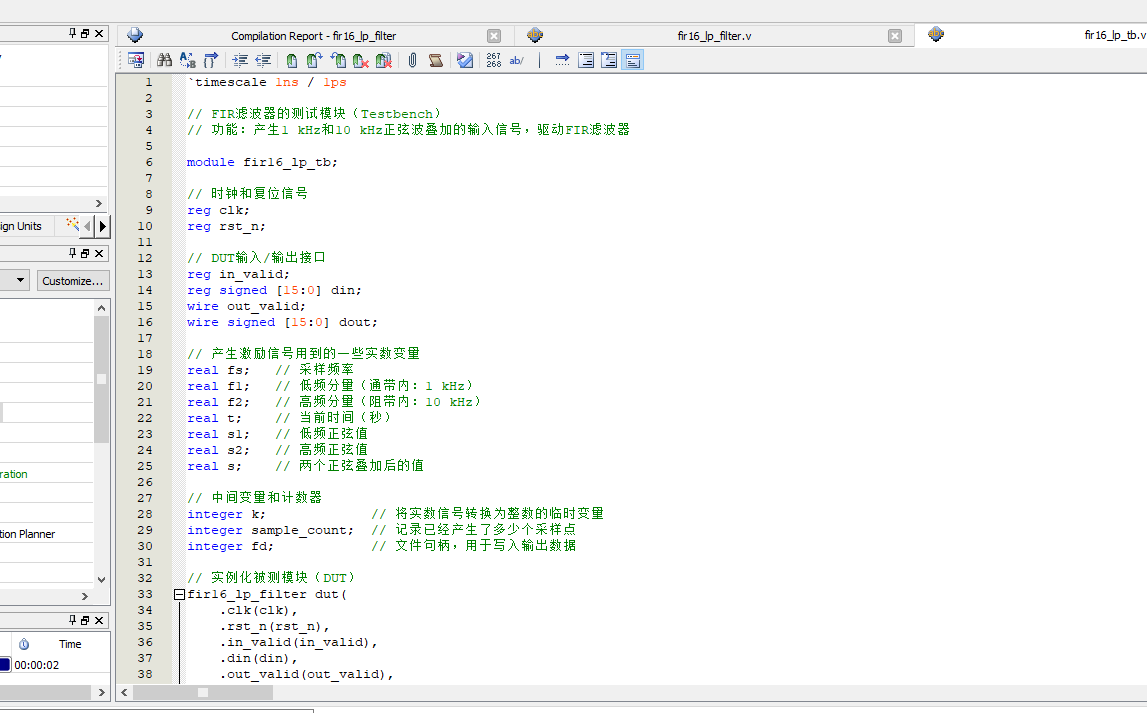
Task: Close the Compilation Report tab
Action: coord(494,36)
